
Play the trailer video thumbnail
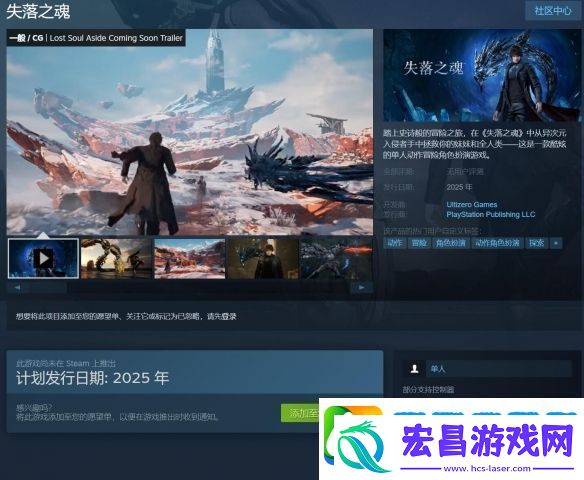click(43, 258)
